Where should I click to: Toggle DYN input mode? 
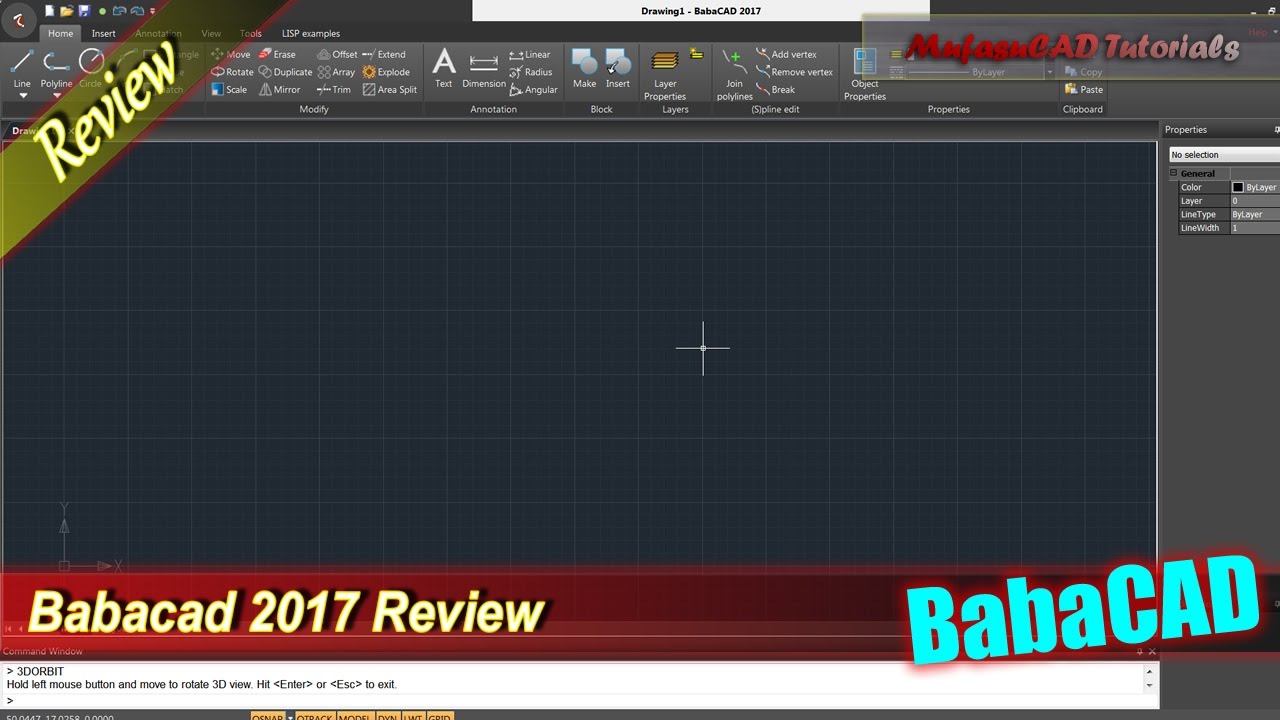pyautogui.click(x=388, y=716)
